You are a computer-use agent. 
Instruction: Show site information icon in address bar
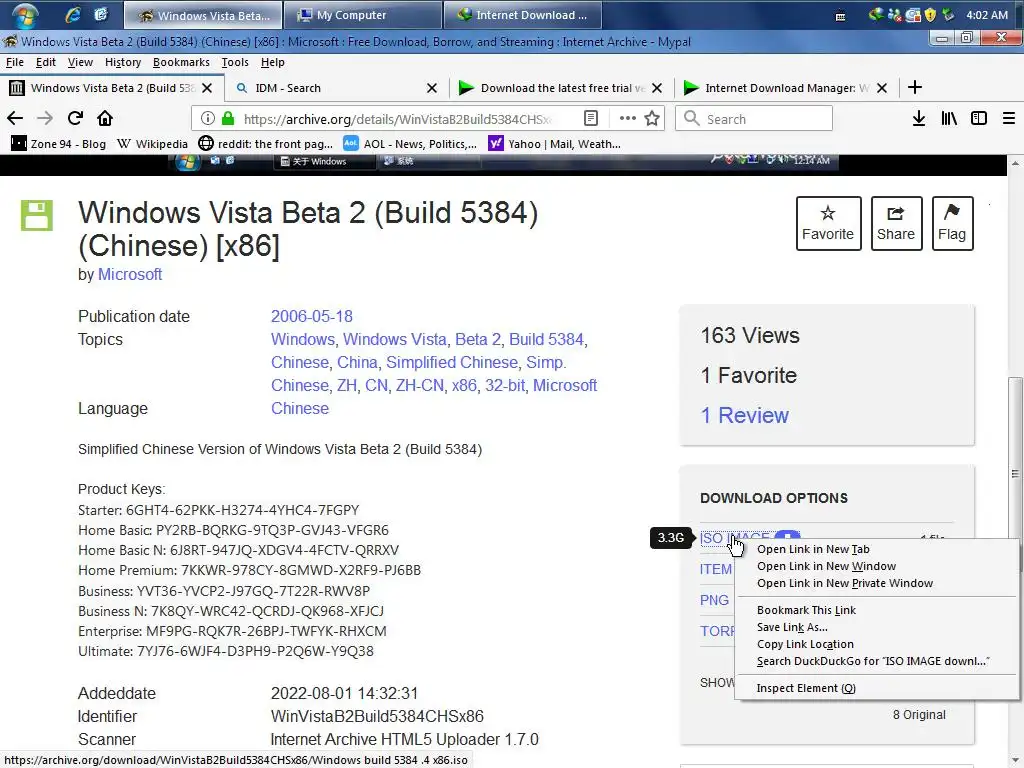click(208, 118)
